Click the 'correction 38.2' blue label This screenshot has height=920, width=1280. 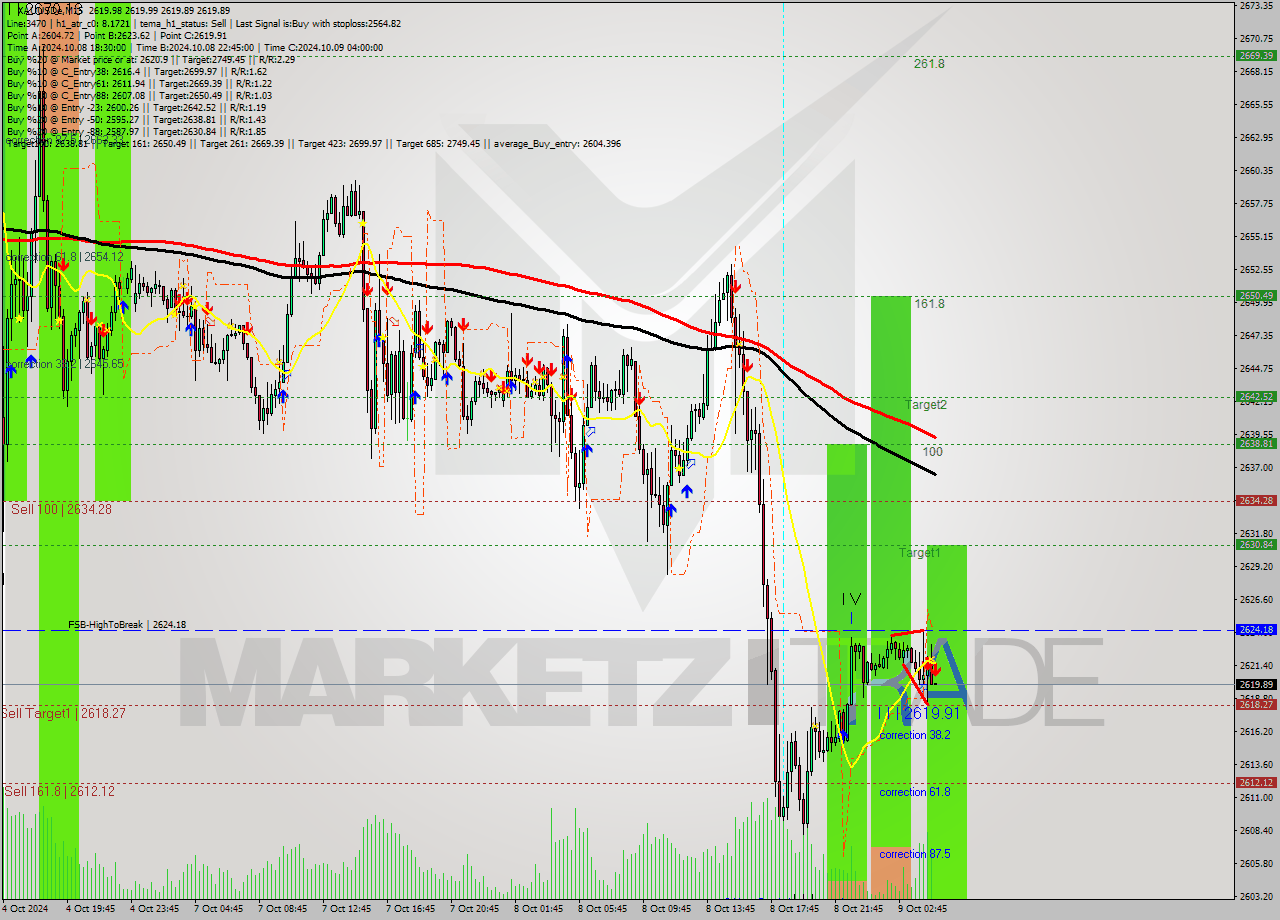[915, 735]
